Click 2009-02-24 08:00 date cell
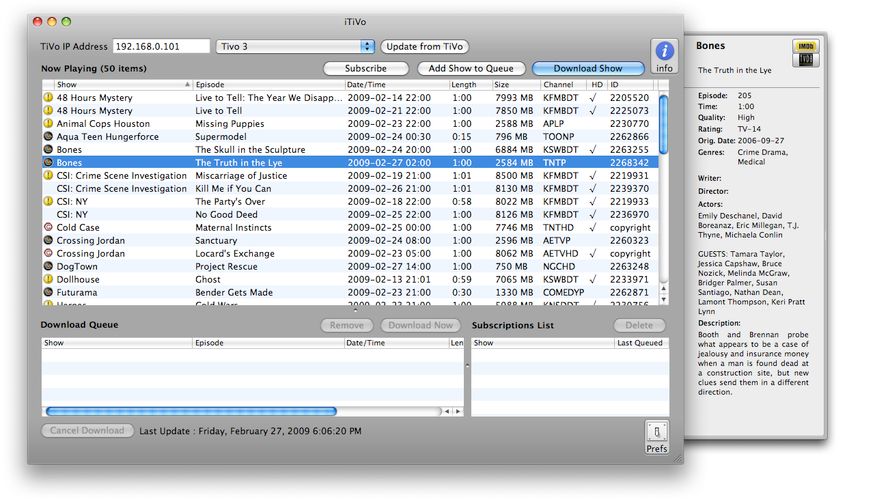This screenshot has height=500, width=888. pyautogui.click(x=389, y=240)
